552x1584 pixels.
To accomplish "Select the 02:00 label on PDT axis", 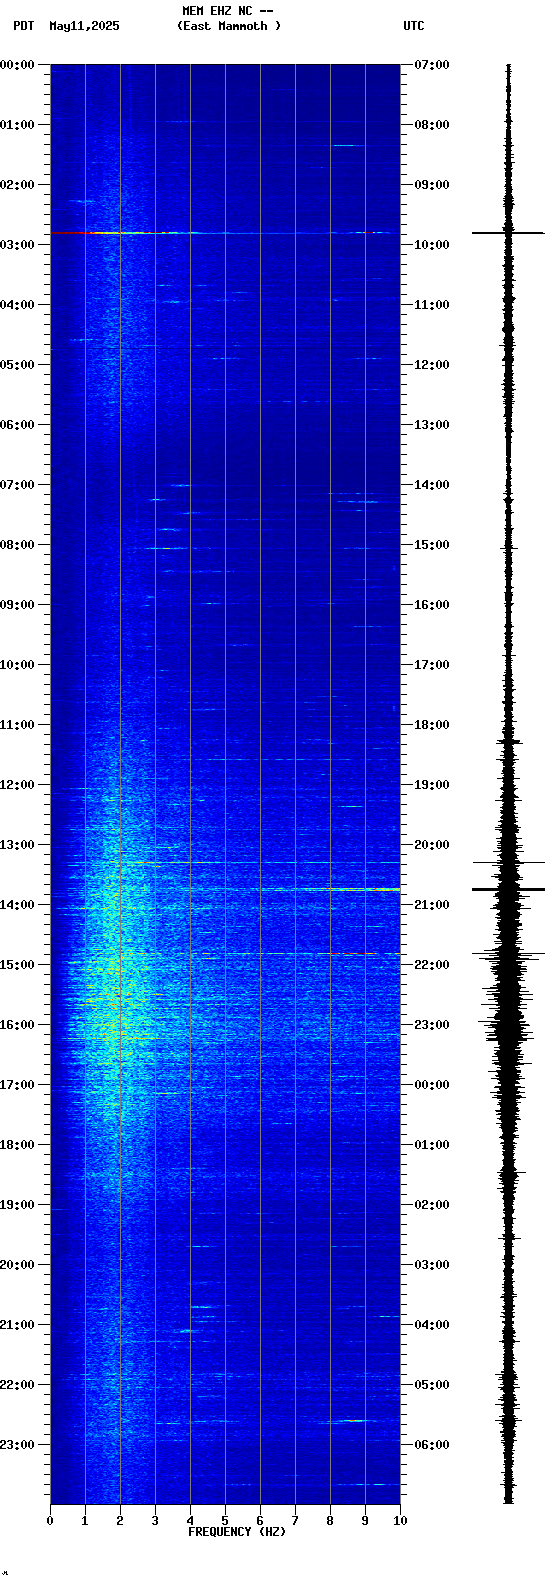I will tap(18, 185).
